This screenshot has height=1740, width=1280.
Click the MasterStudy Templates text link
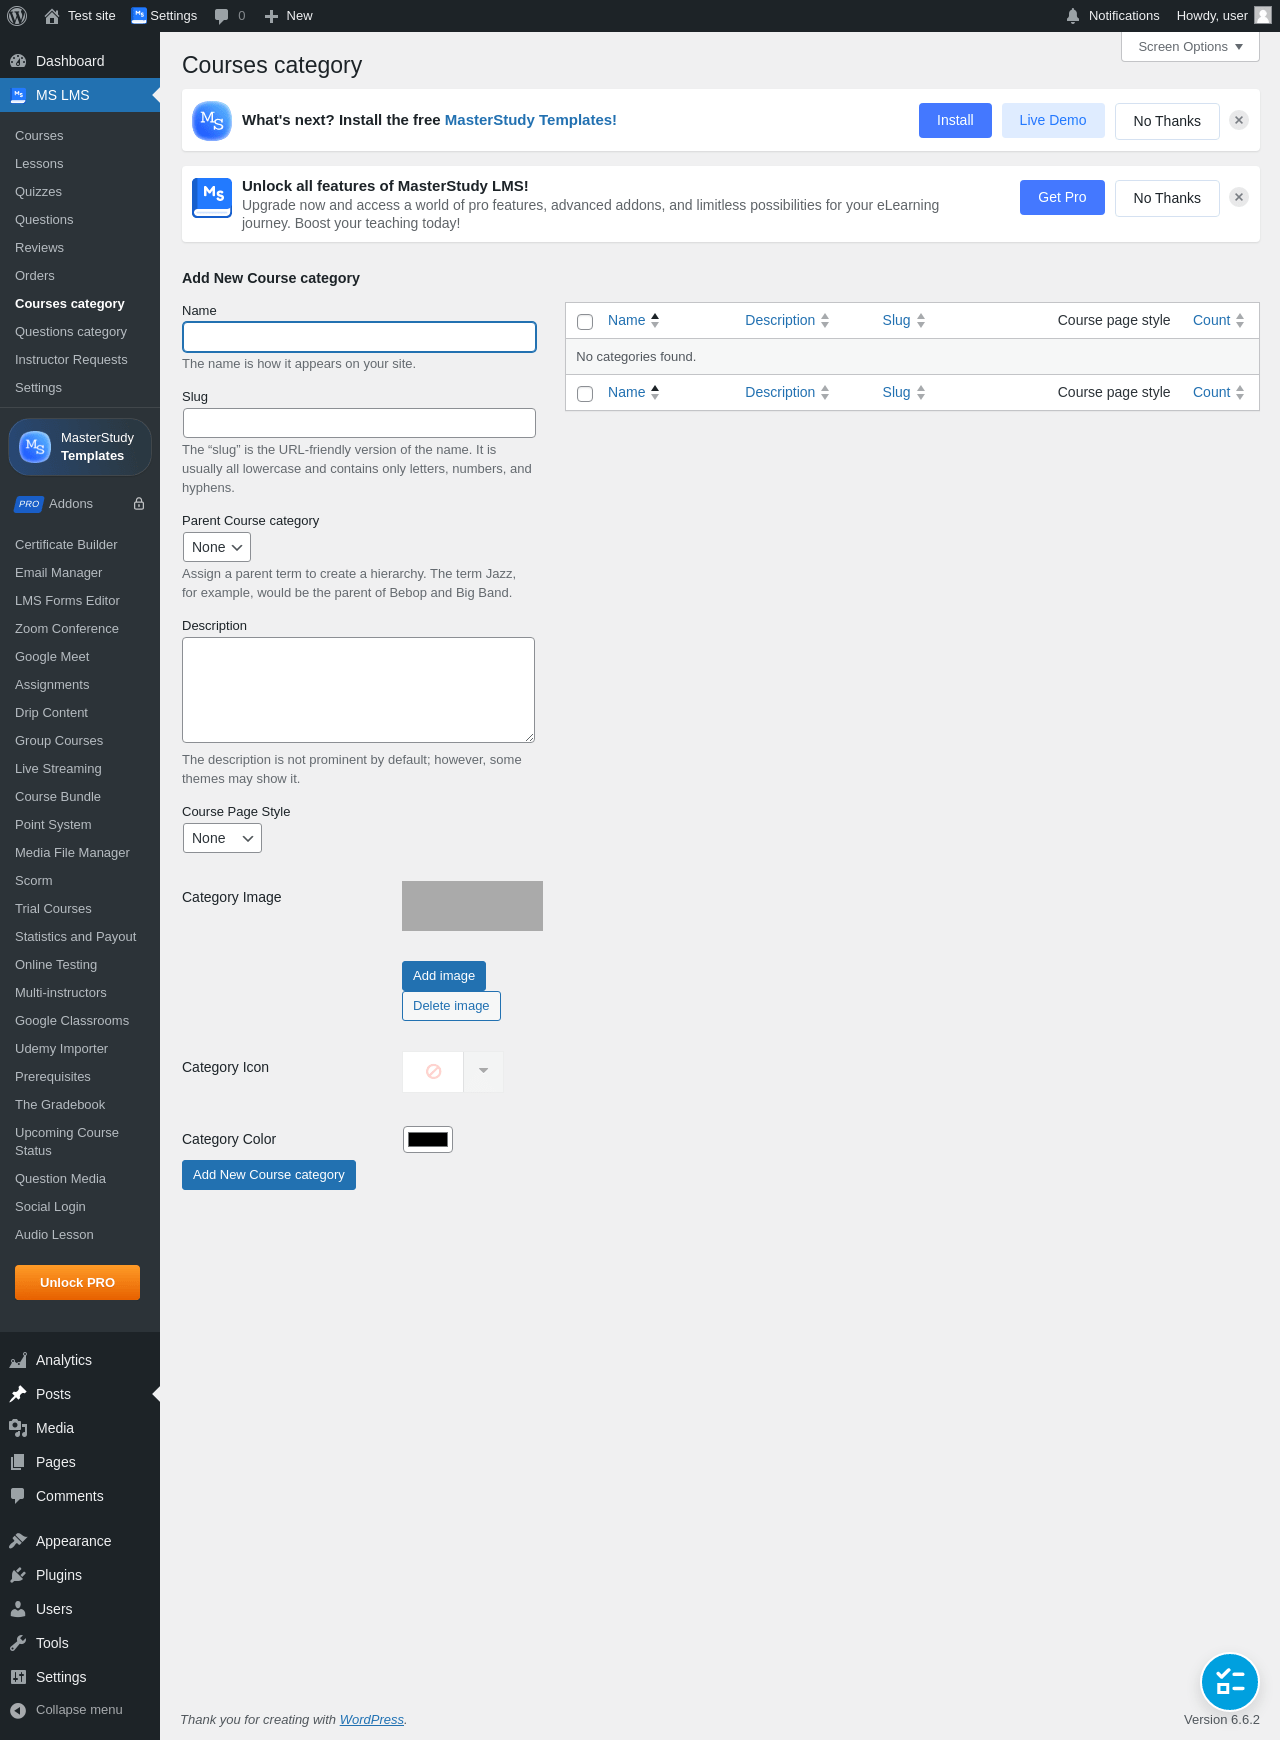530,120
